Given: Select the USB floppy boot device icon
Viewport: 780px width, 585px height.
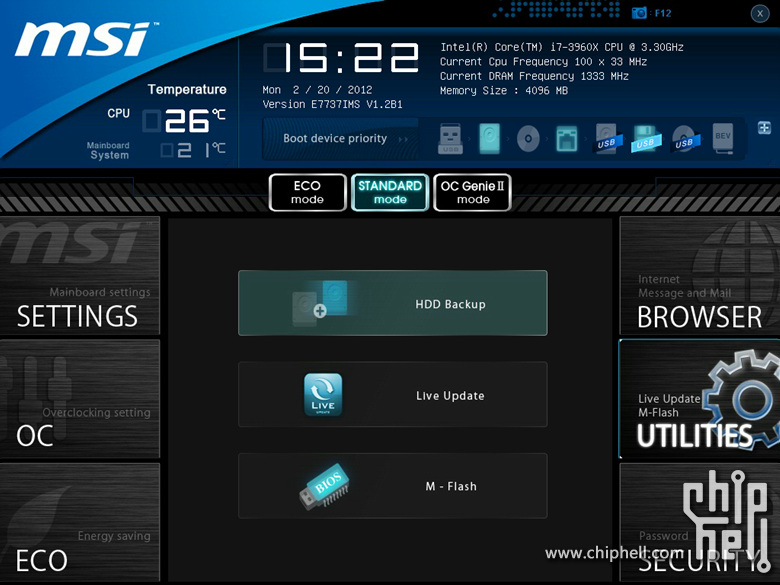Looking at the screenshot, I should coord(646,139).
